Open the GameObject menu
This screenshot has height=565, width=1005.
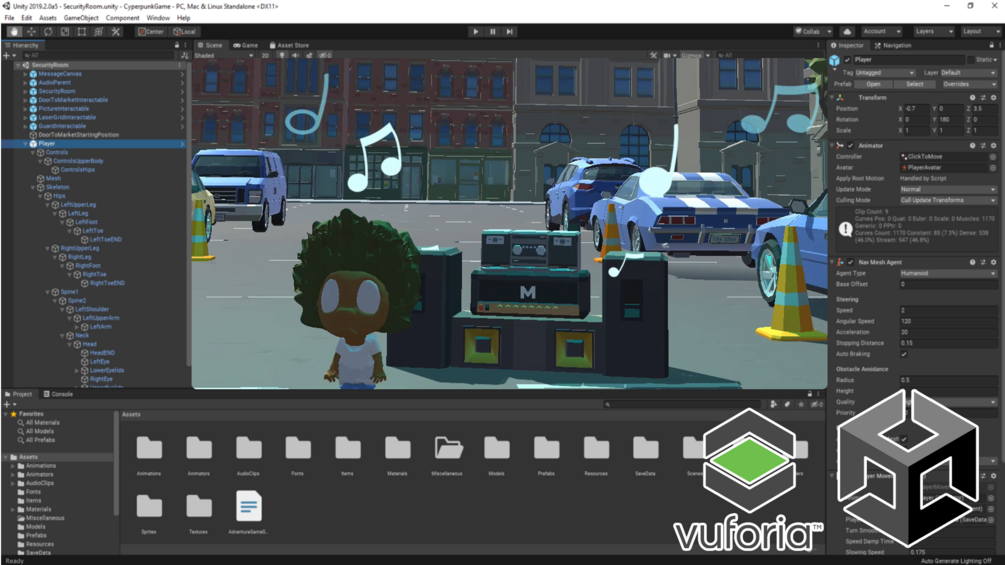(x=81, y=18)
